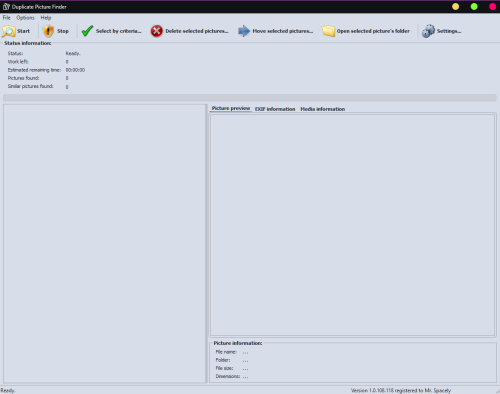
Task: Click the Stop shield icon
Action: (x=48, y=31)
